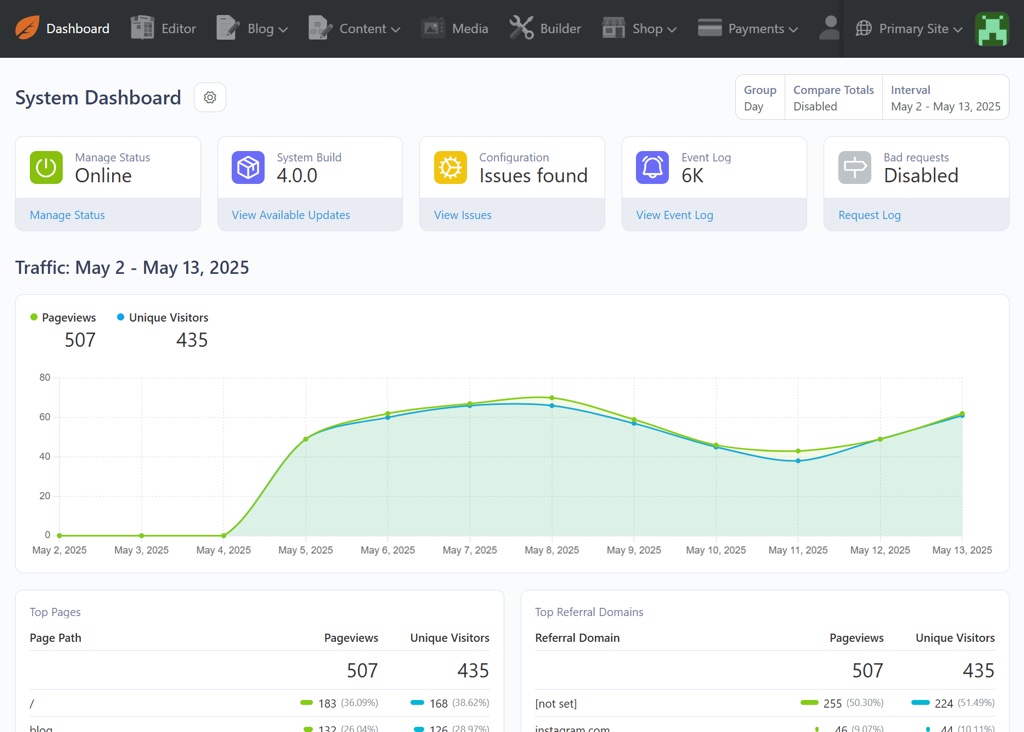The height and width of the screenshot is (732, 1024).
Task: Follow the View Available Updates link
Action: click(x=290, y=215)
